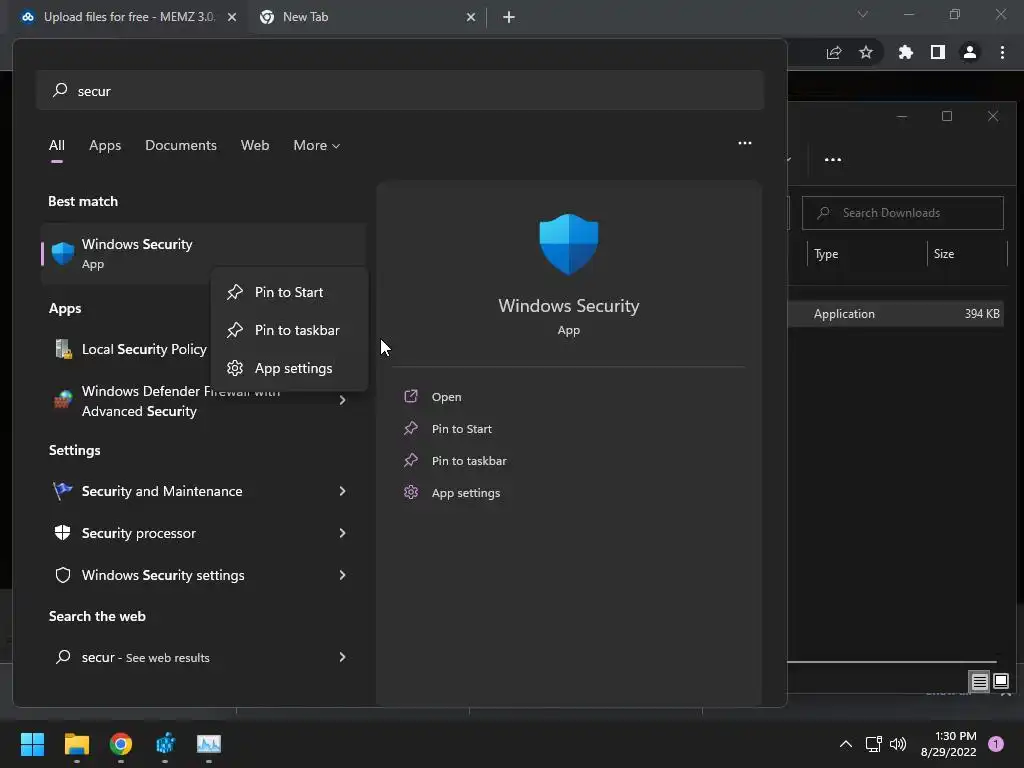Open Google Chrome from the taskbar

[121, 744]
